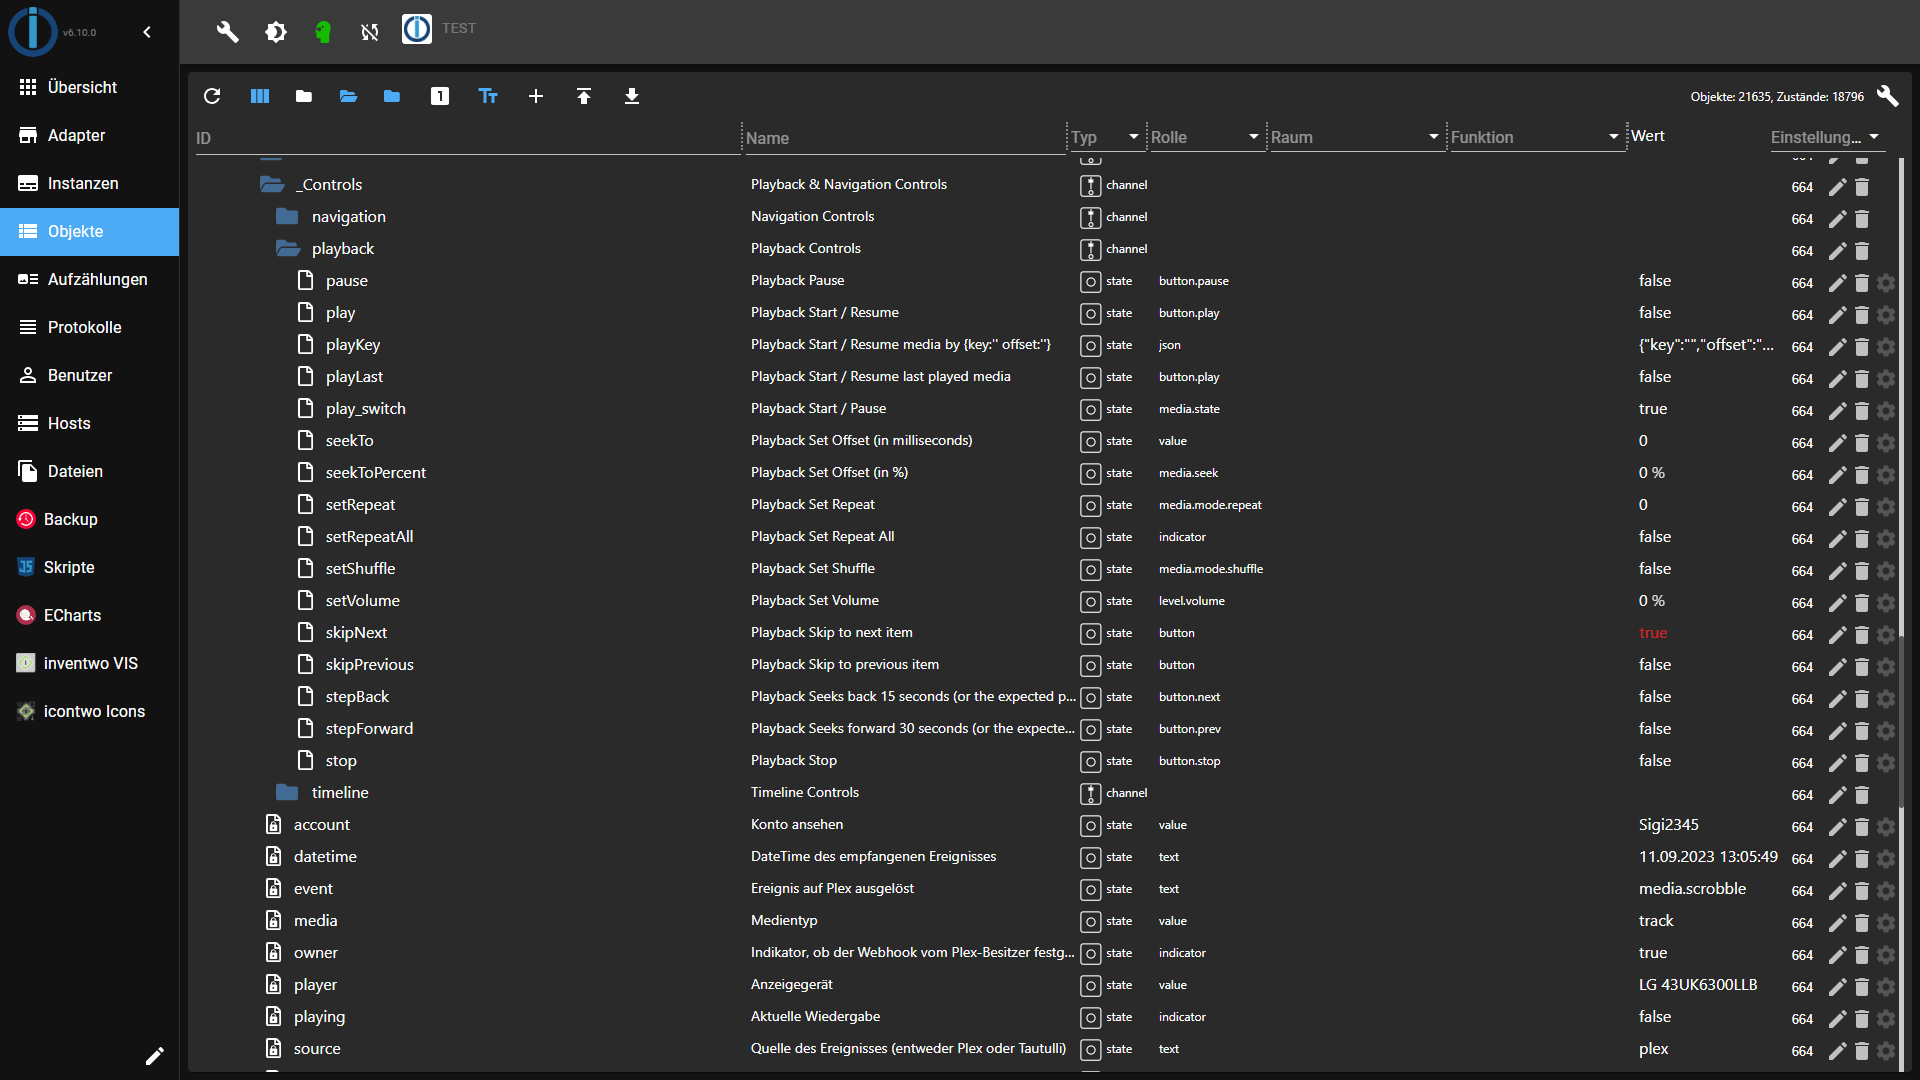Click the collapse all folders icon

coord(304,96)
